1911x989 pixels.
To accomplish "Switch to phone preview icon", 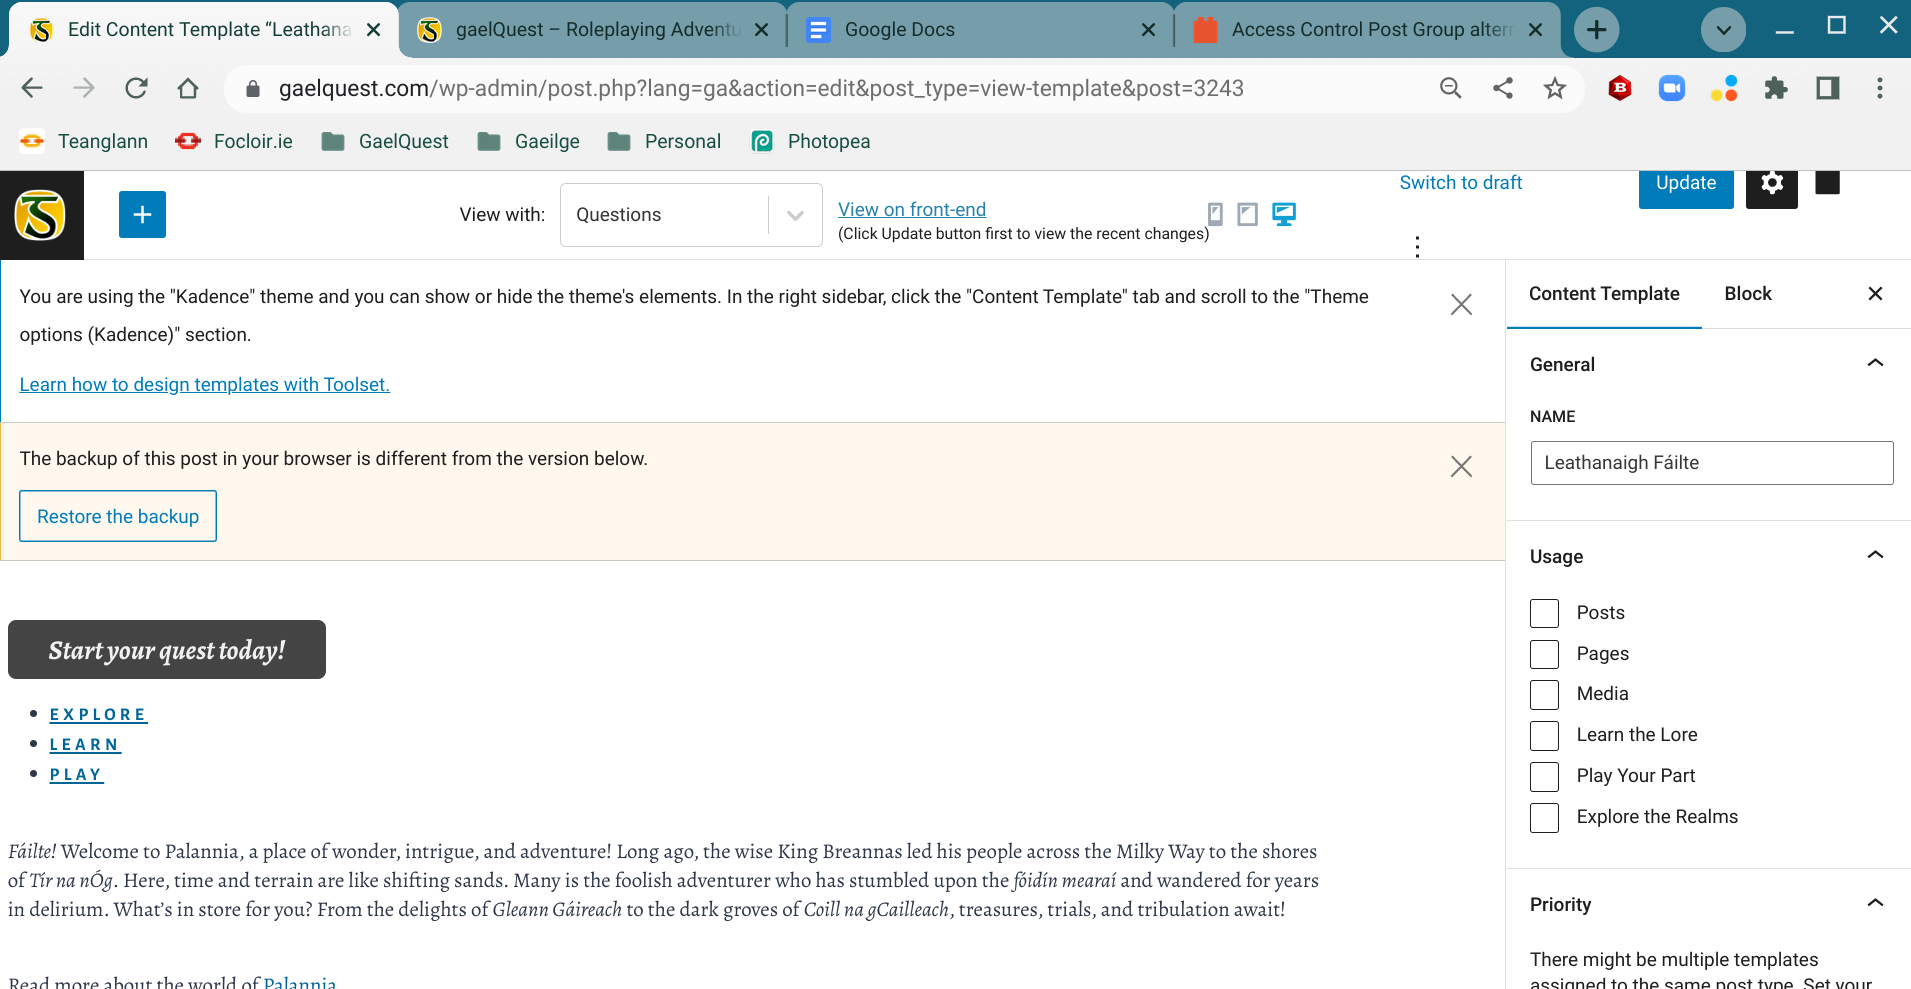I will (1215, 214).
